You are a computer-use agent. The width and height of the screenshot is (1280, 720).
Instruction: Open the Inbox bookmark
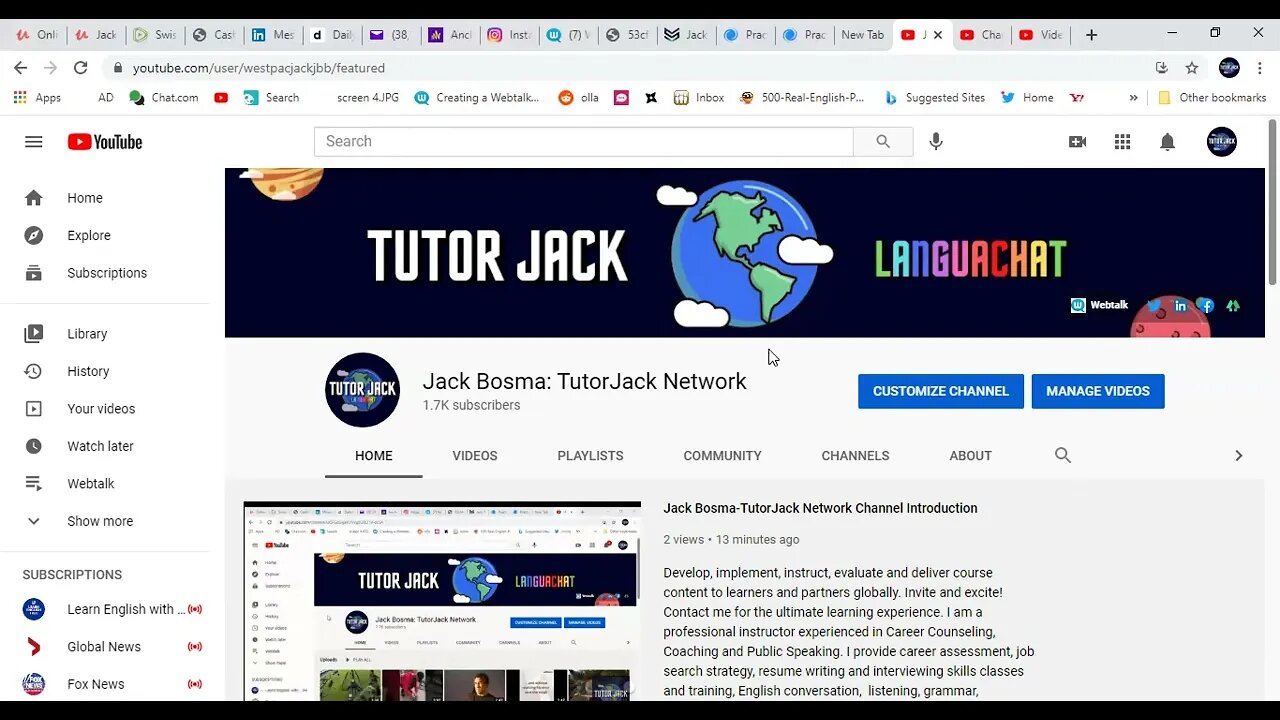coord(699,98)
